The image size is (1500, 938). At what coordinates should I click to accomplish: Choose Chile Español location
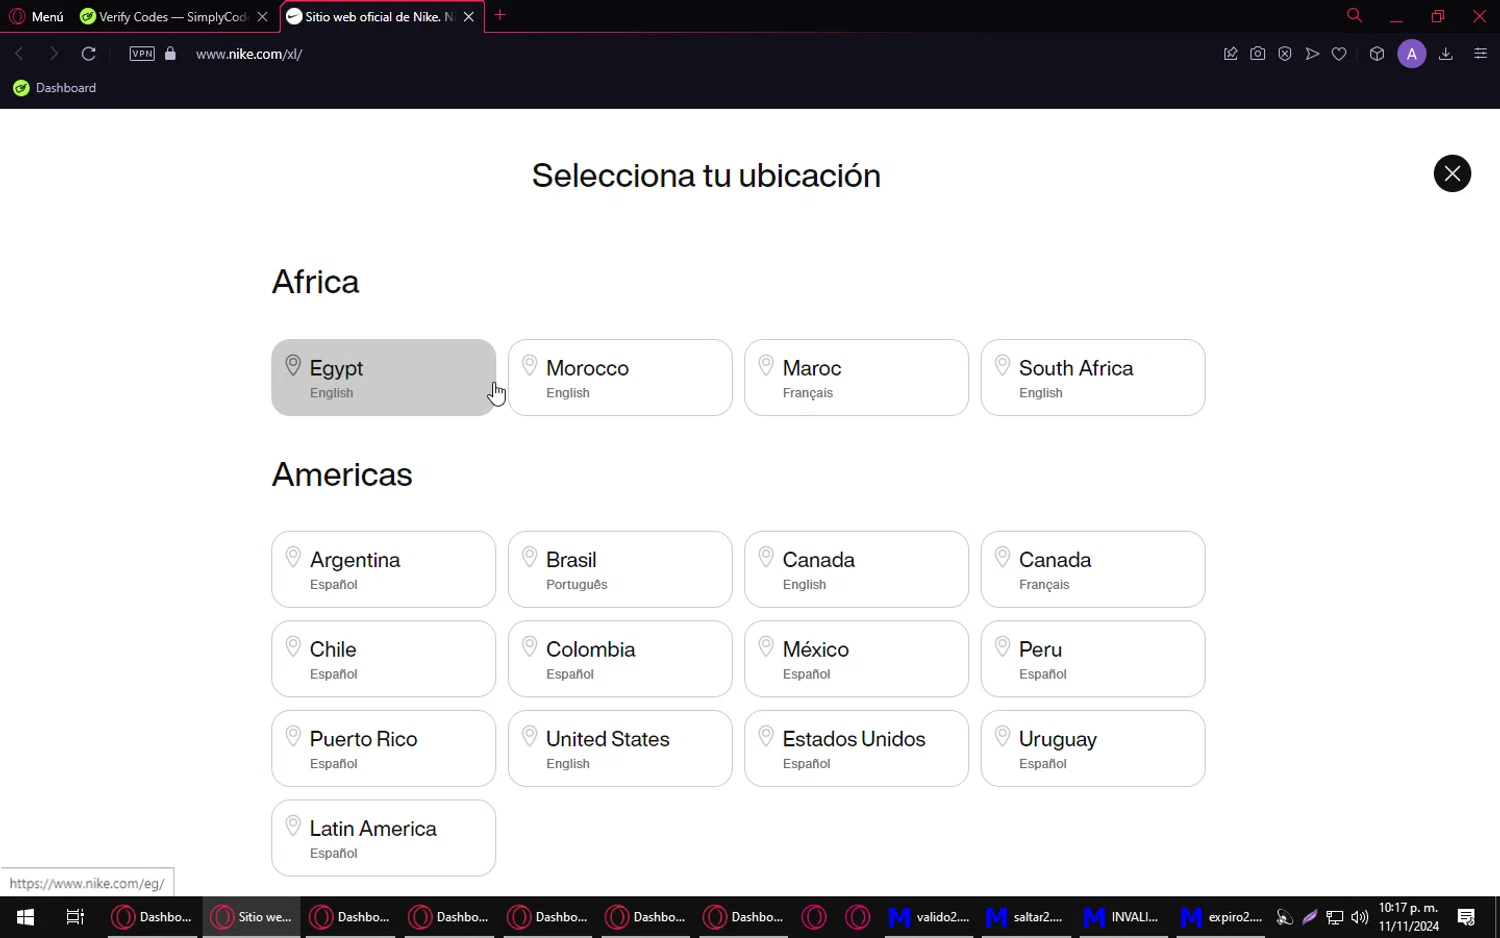pos(383,659)
